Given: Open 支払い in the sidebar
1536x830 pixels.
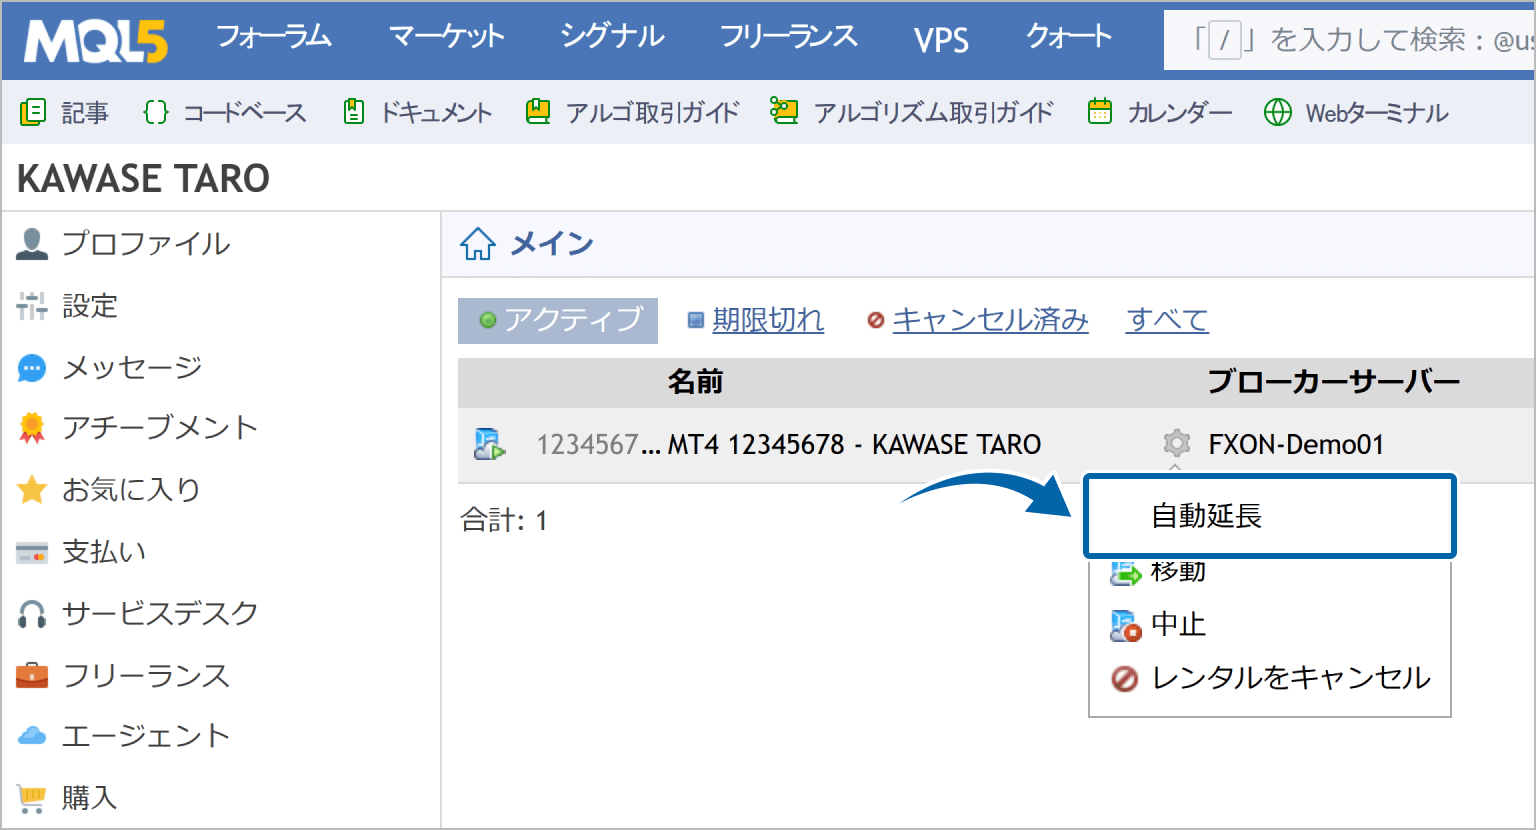Looking at the screenshot, I should click(x=104, y=552).
